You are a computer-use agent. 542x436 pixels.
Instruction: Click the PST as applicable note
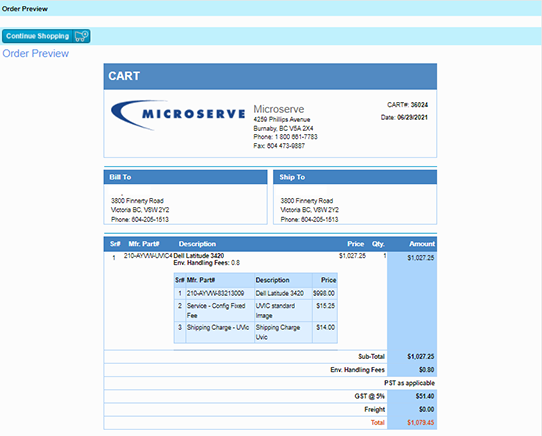coord(409,383)
